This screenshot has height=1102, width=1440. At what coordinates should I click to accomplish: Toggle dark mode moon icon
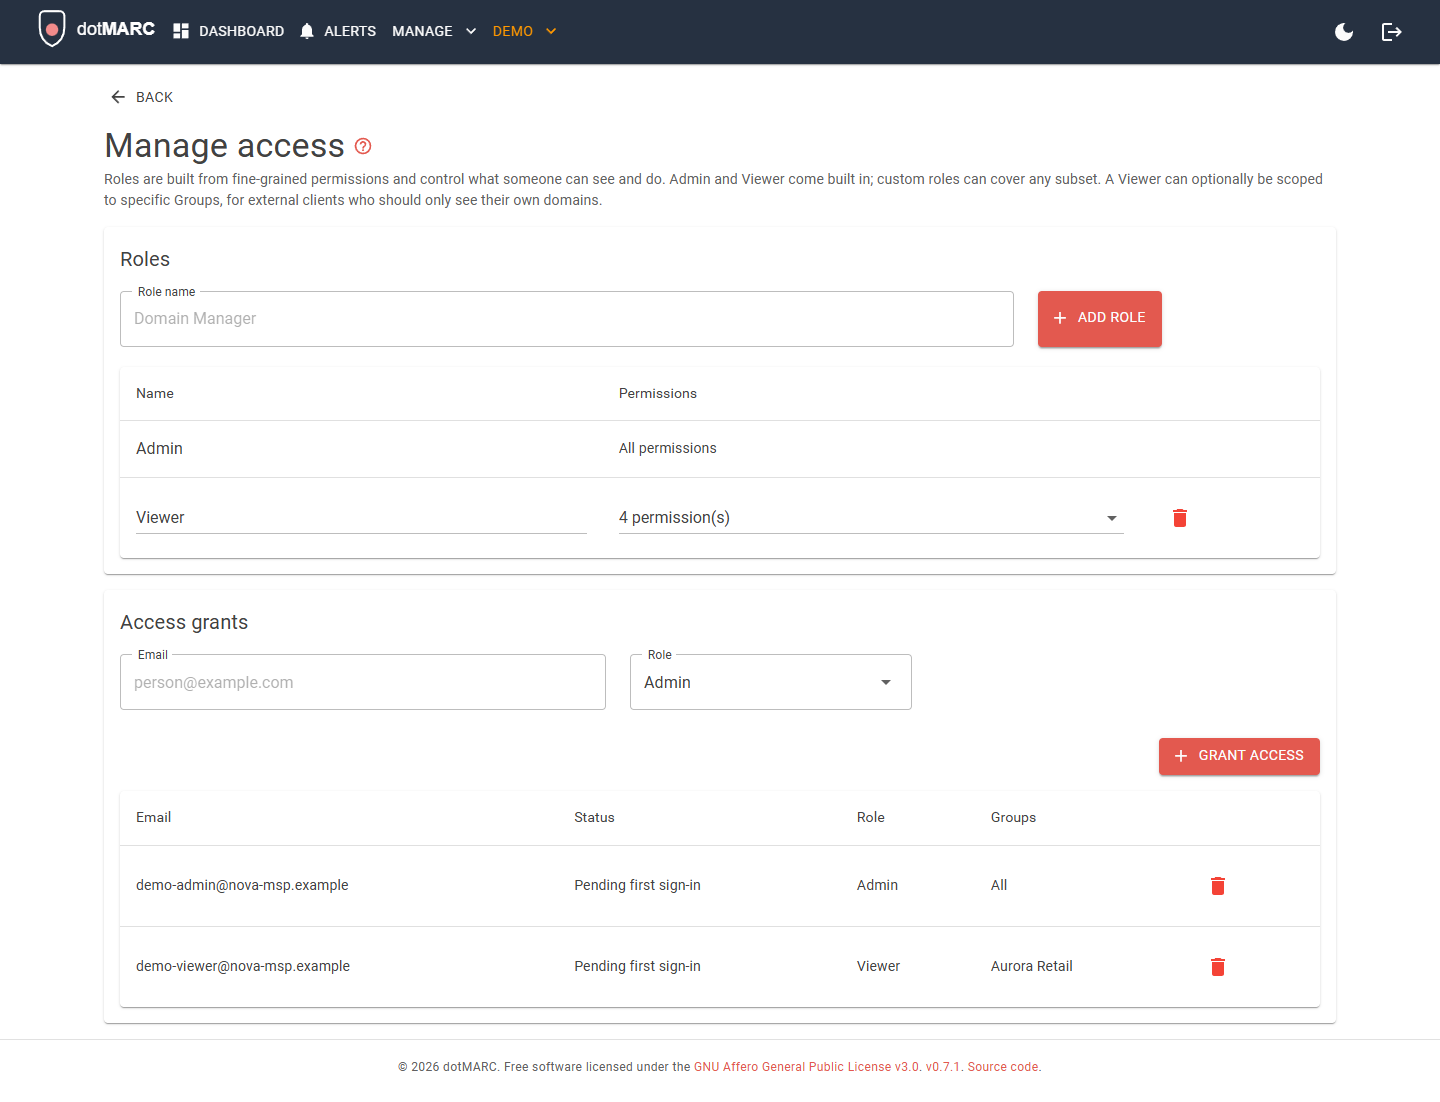point(1344,32)
